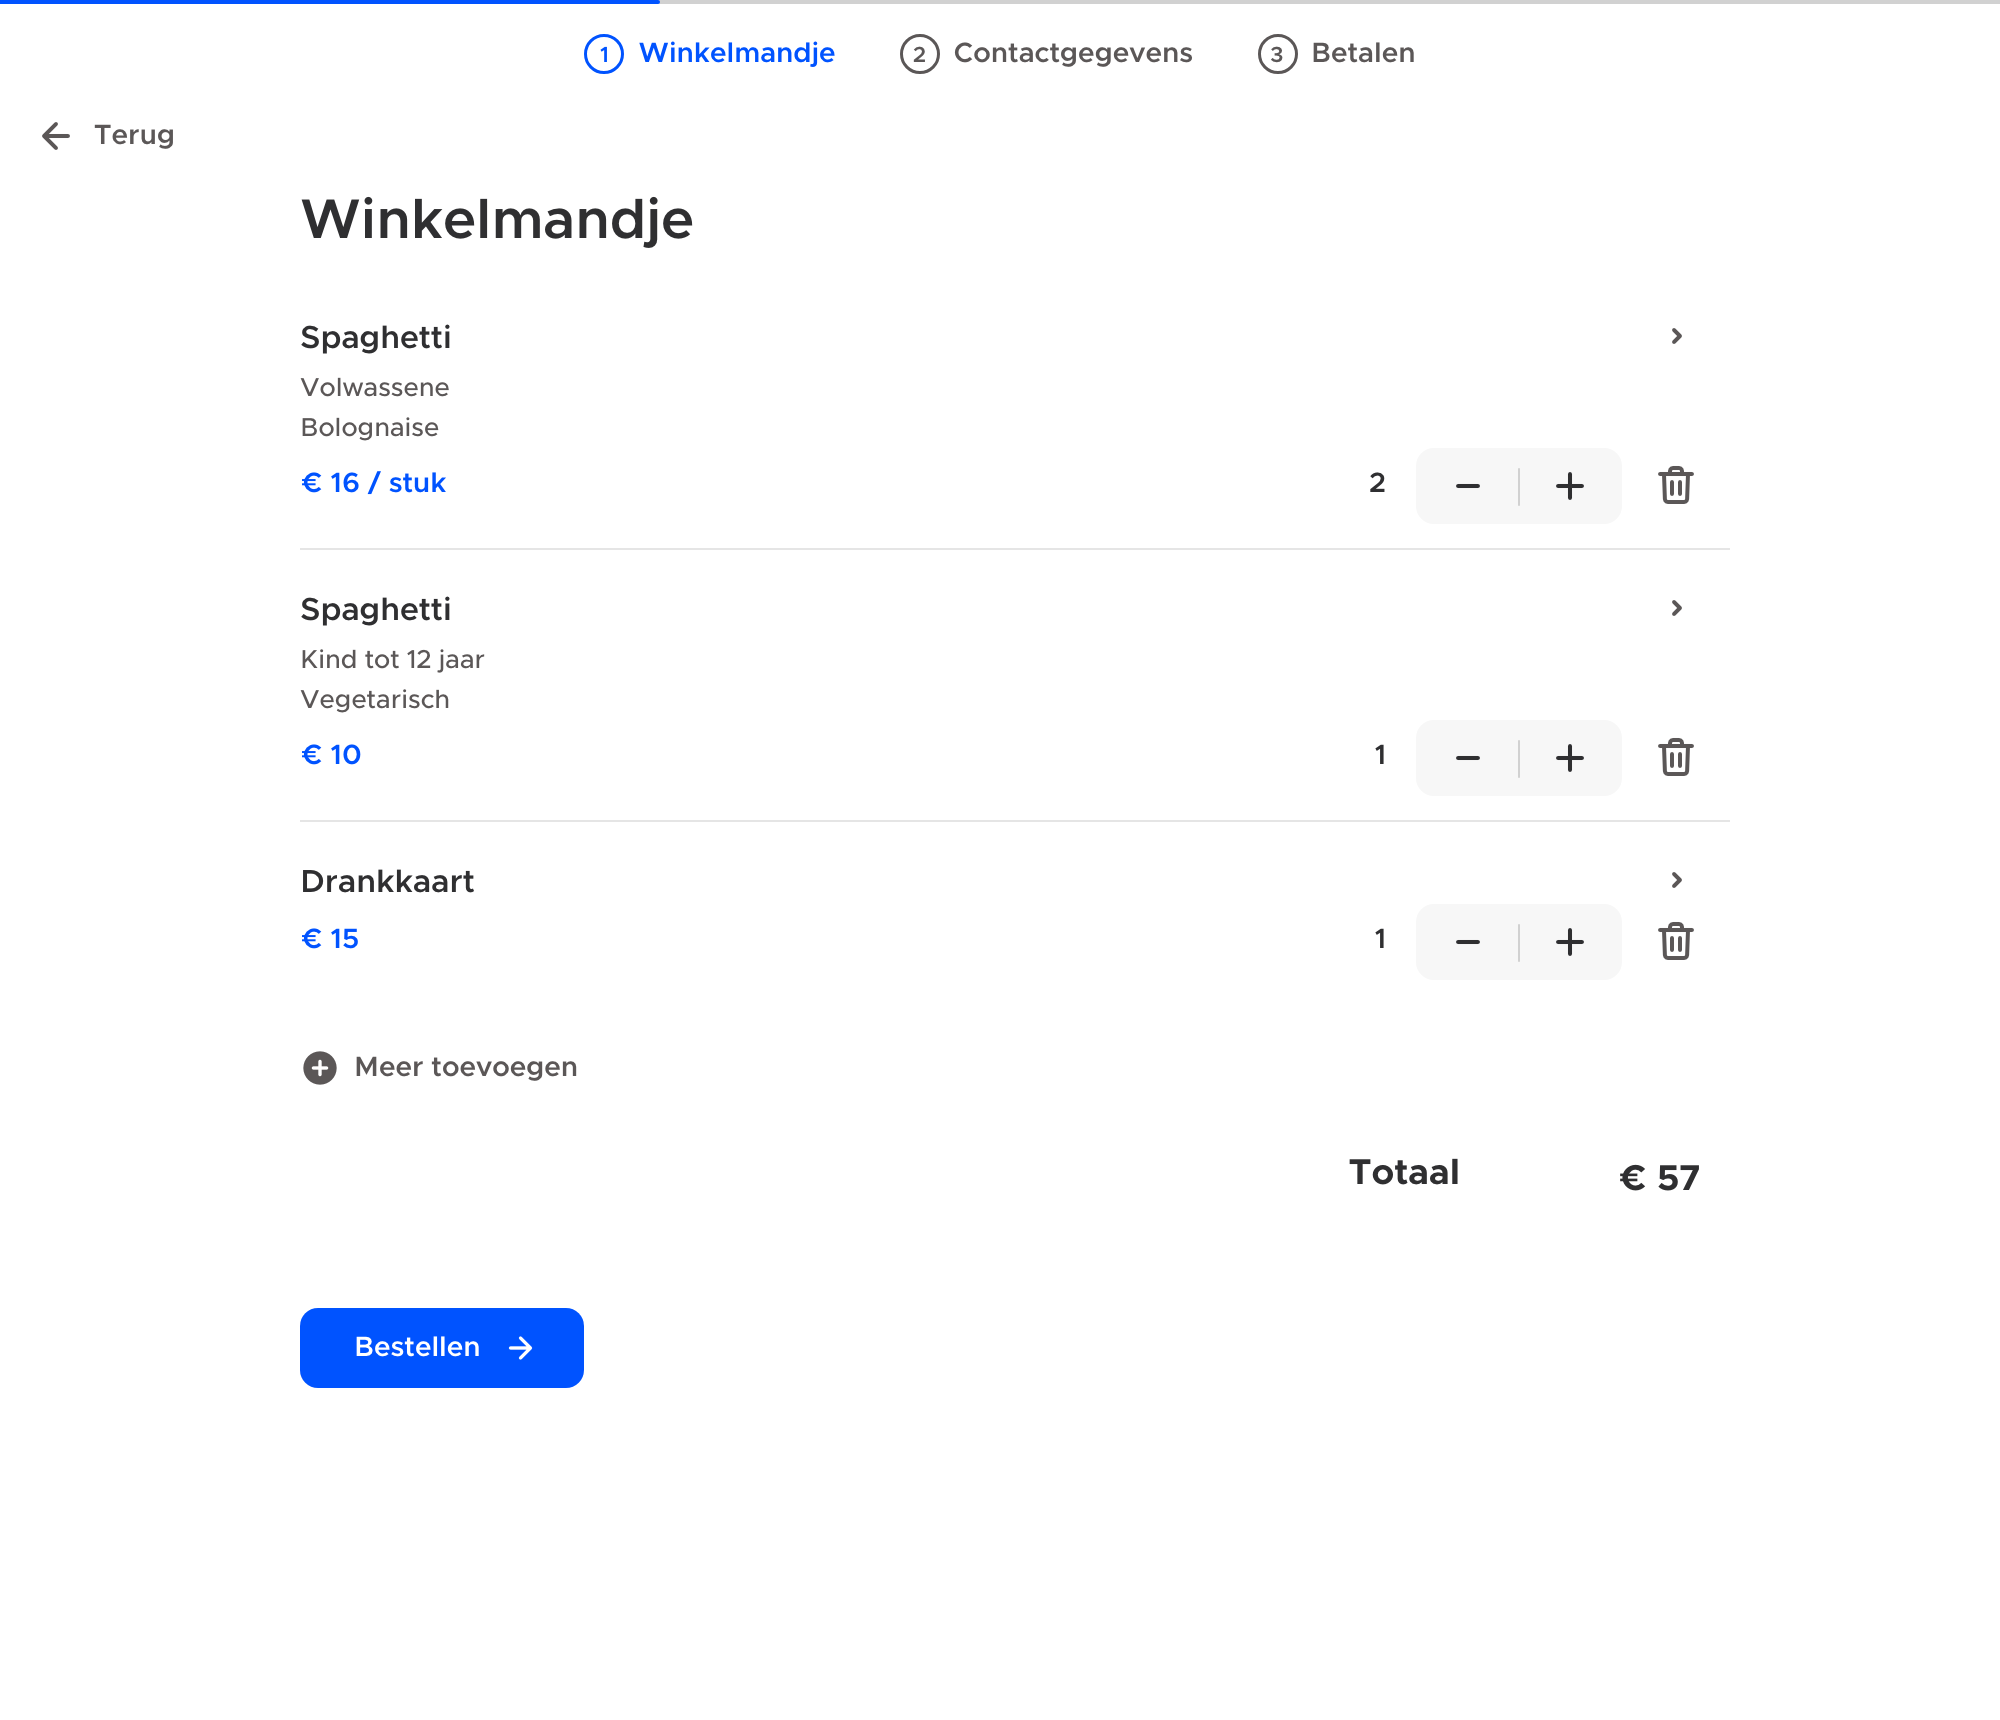
Task: Click the first Spaghetti item title
Action: click(x=376, y=338)
